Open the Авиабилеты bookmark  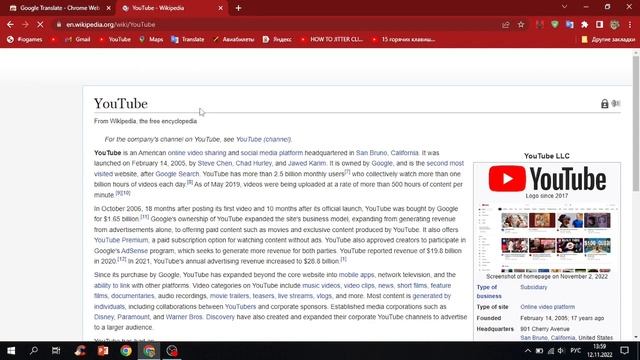coord(233,40)
